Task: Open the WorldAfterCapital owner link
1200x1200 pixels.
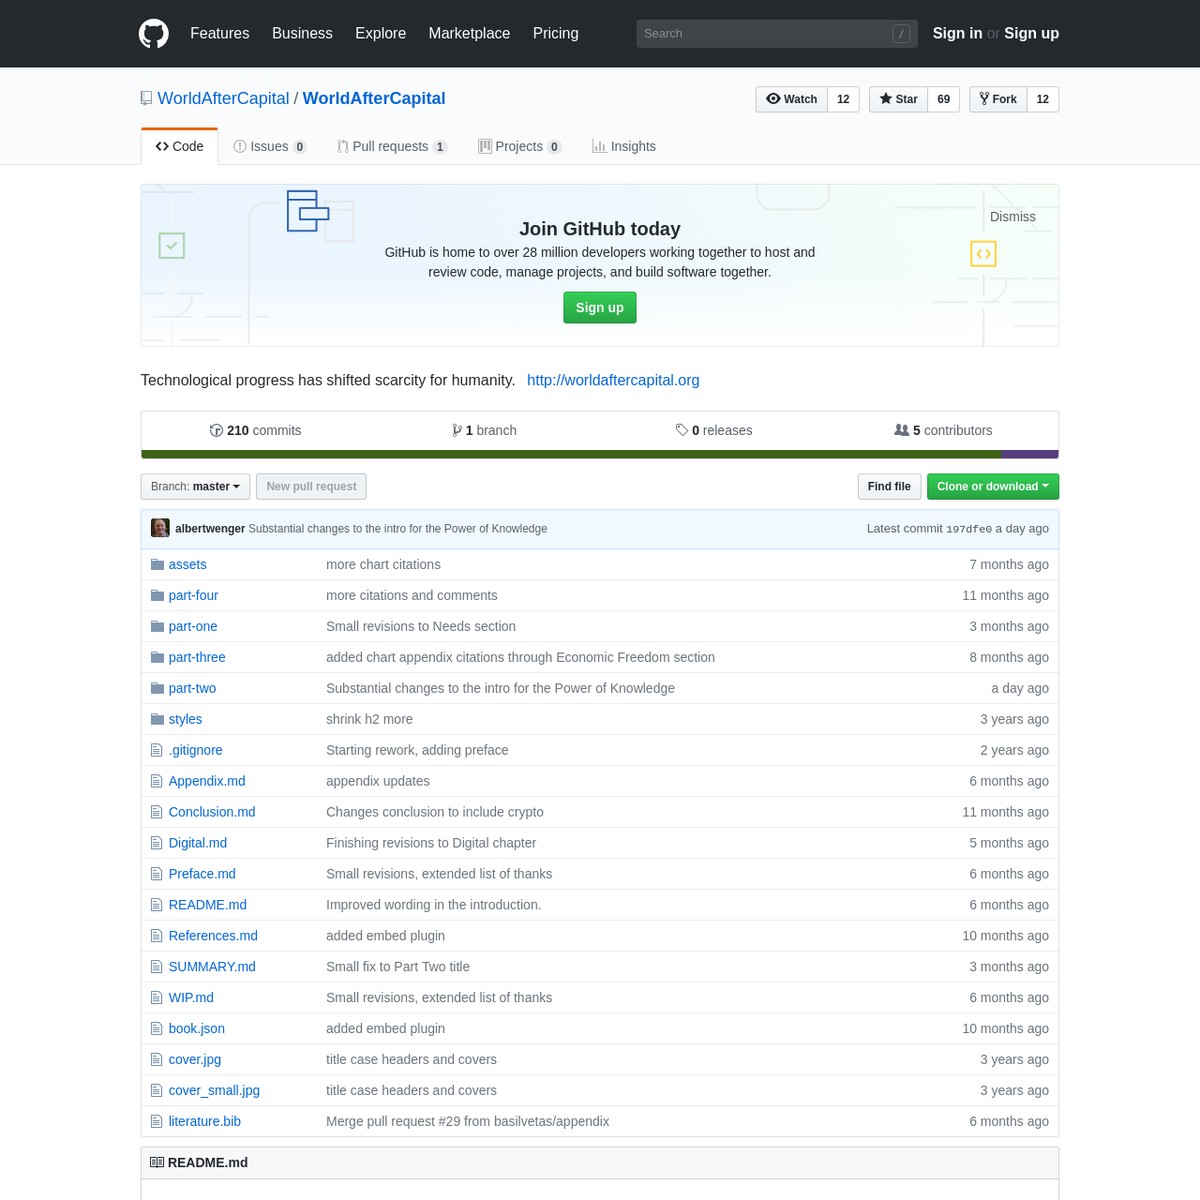Action: (223, 98)
